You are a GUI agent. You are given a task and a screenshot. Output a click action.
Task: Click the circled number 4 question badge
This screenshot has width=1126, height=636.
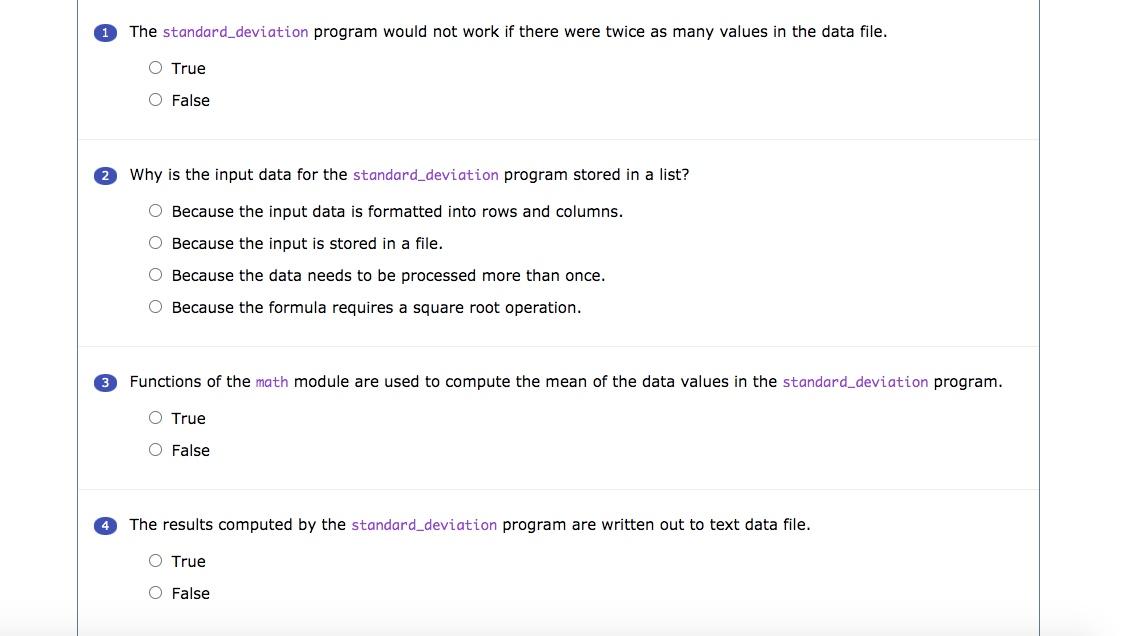click(105, 525)
